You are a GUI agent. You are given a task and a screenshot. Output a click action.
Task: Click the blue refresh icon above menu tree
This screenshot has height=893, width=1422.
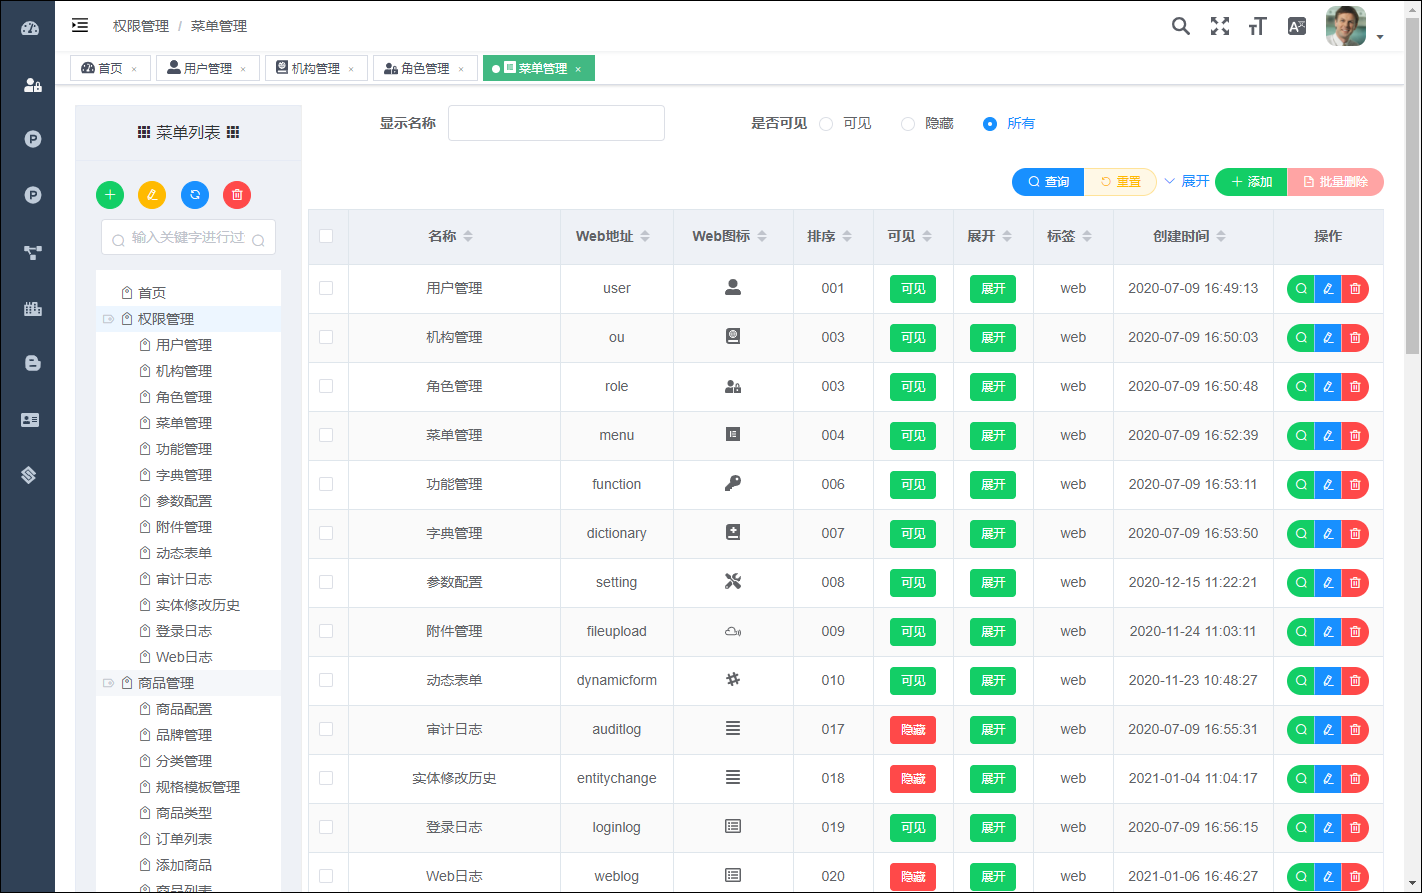[x=195, y=195]
